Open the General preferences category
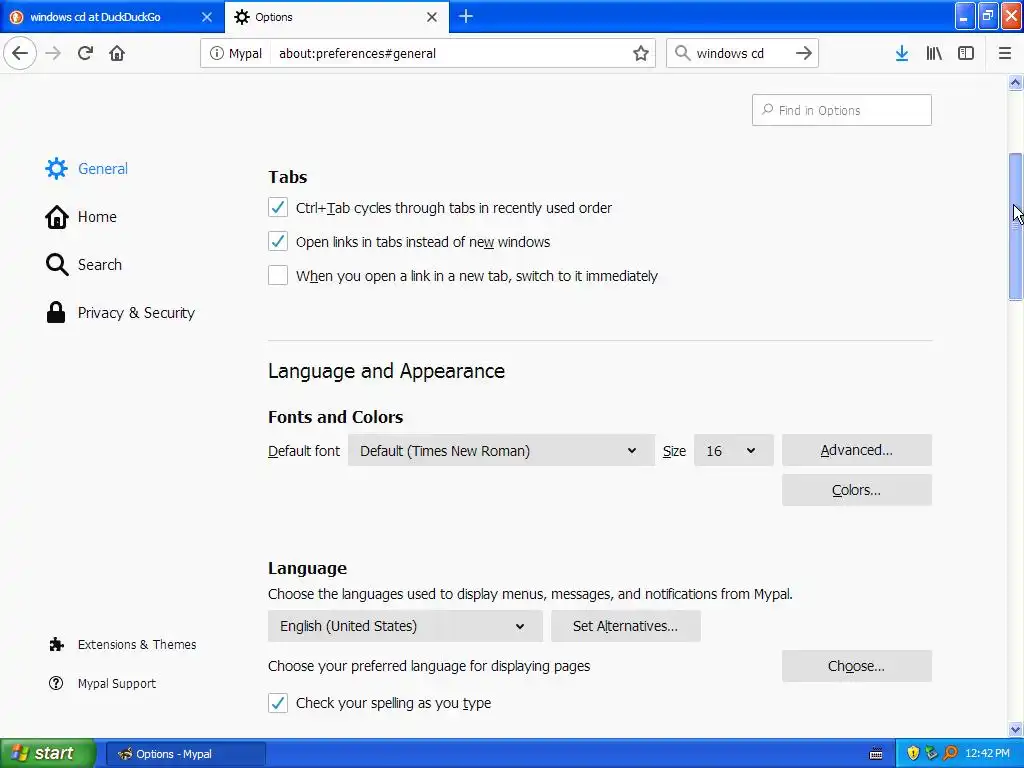 pos(87,168)
